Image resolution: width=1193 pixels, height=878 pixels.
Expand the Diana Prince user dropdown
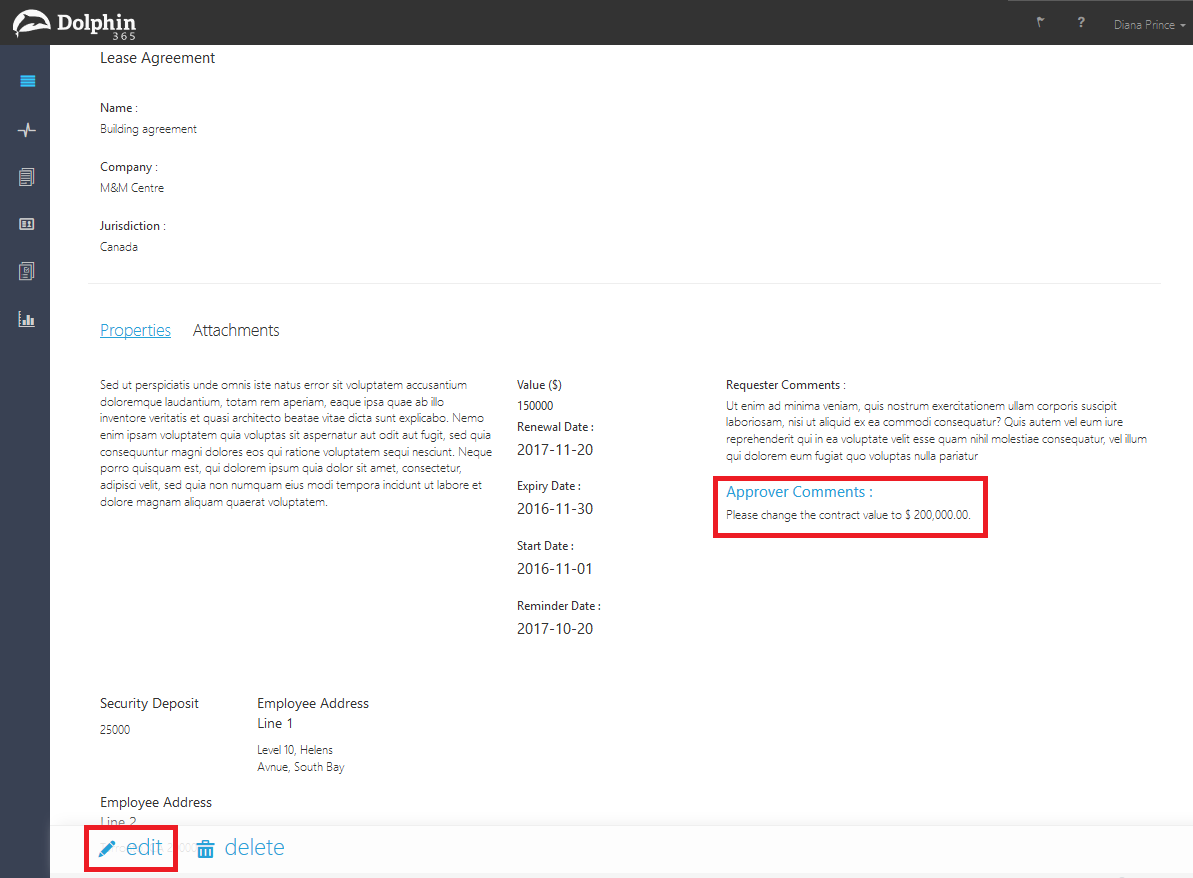pos(1149,25)
